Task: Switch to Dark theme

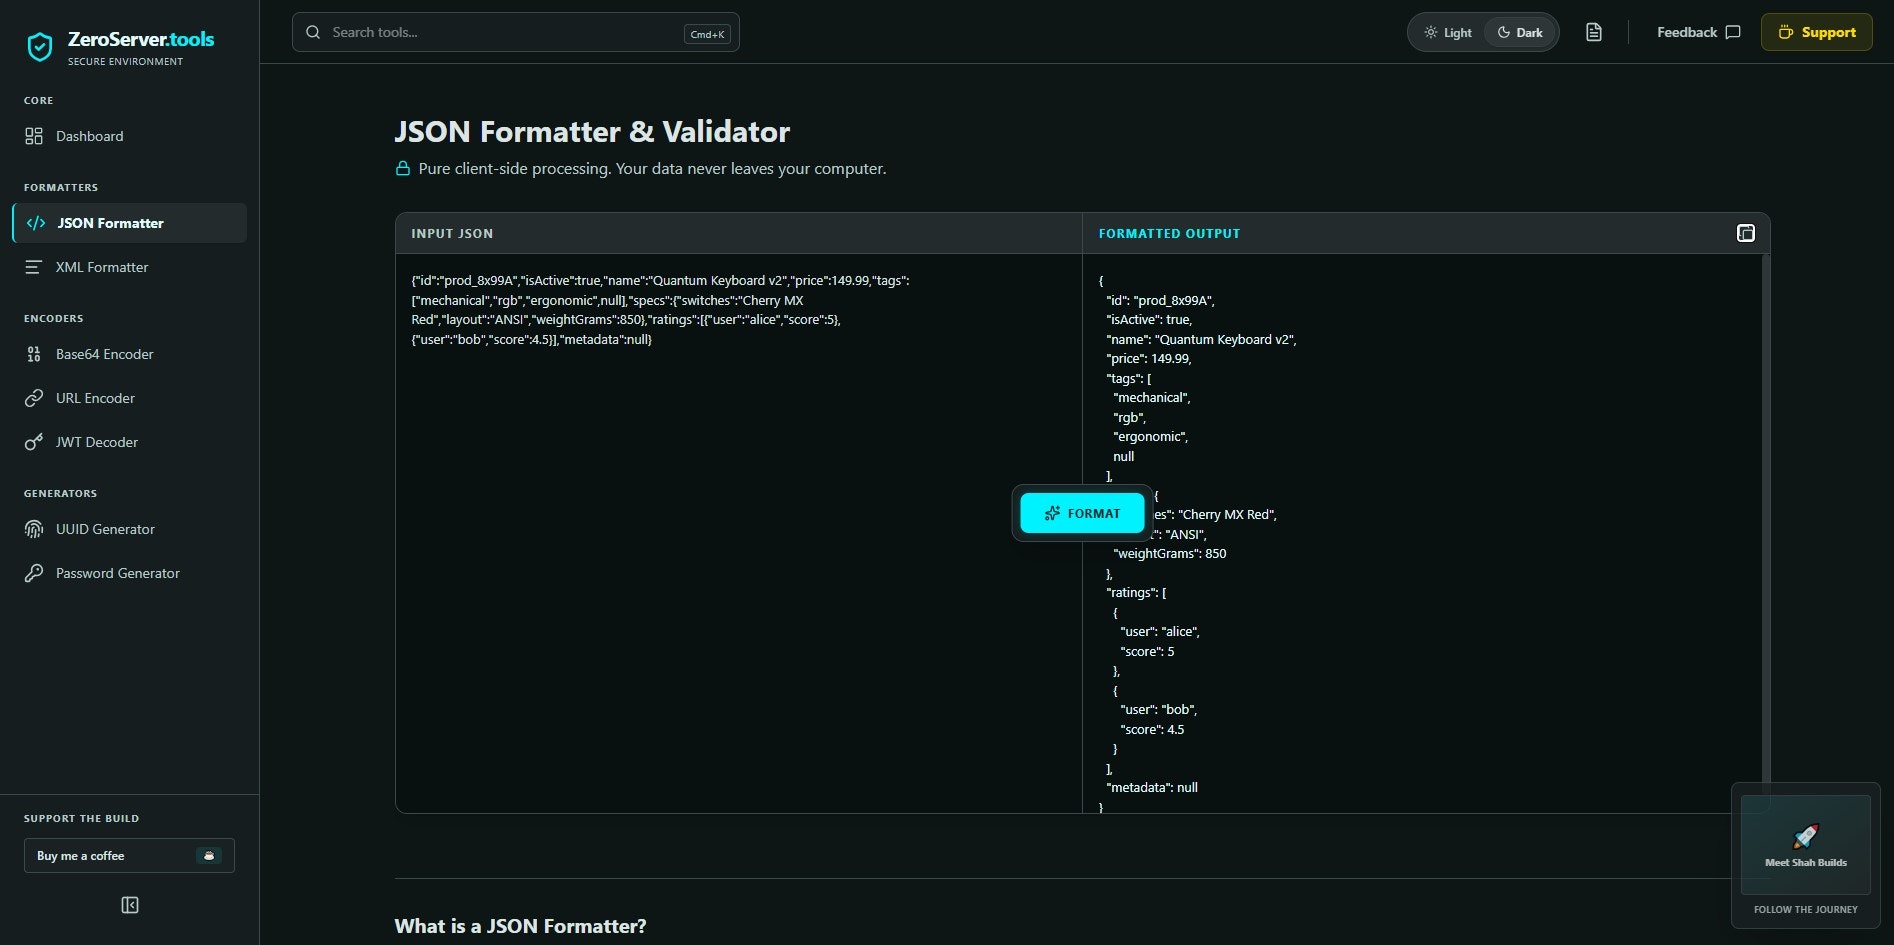Action: (x=1519, y=32)
